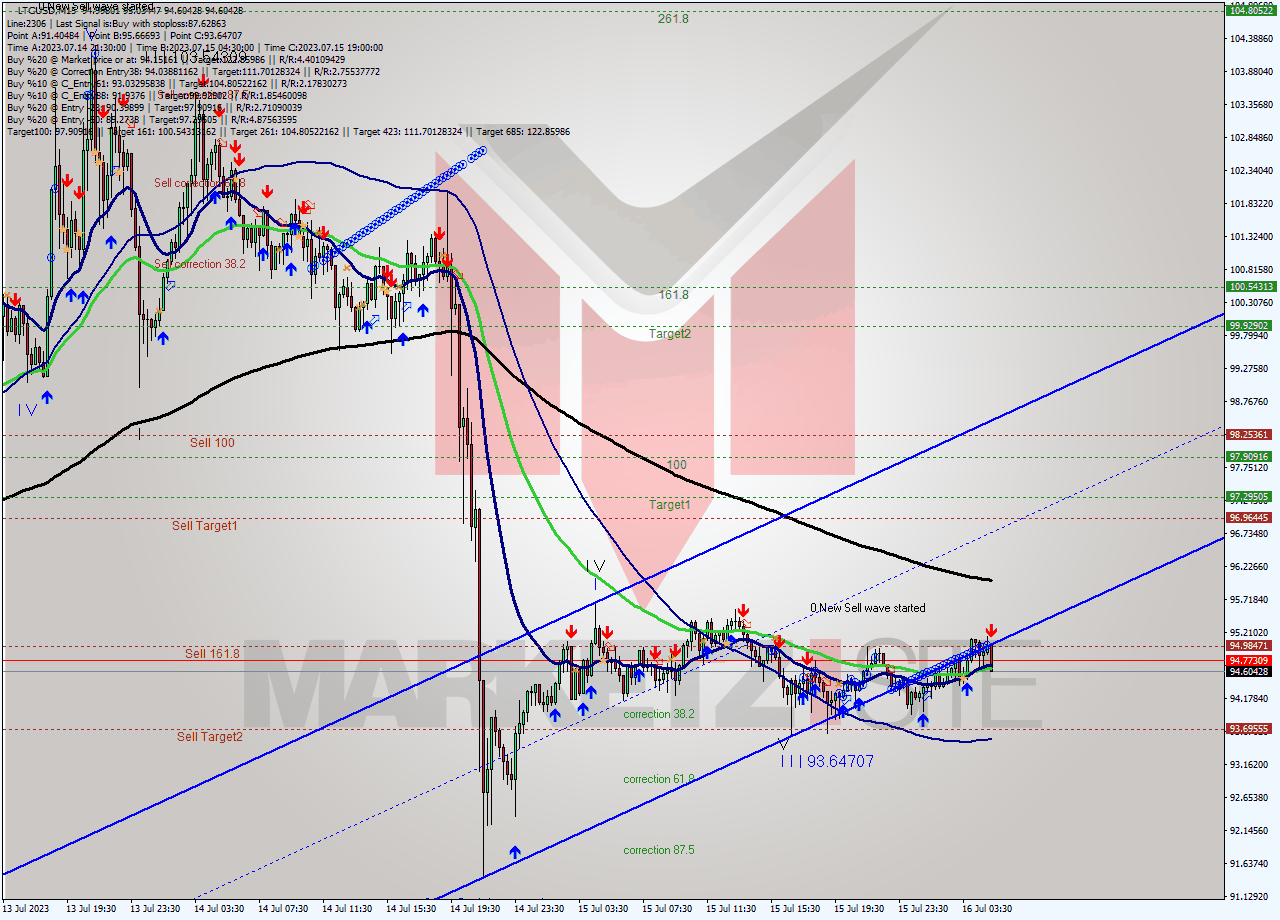
Task: Click the green 97.90916 price tag
Action: coord(1250,456)
